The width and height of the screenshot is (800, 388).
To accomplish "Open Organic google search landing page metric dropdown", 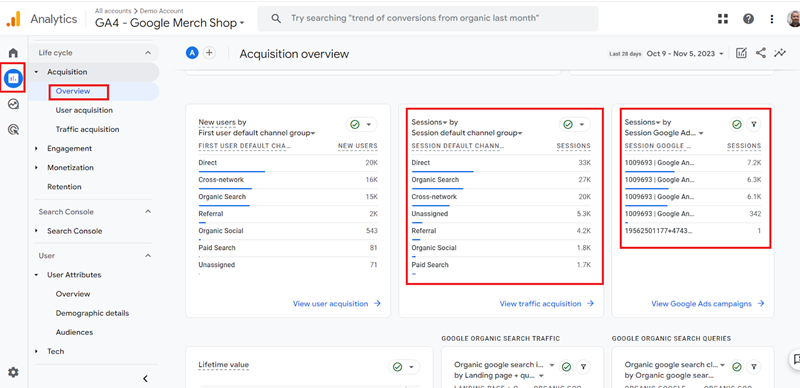I will pos(504,365).
